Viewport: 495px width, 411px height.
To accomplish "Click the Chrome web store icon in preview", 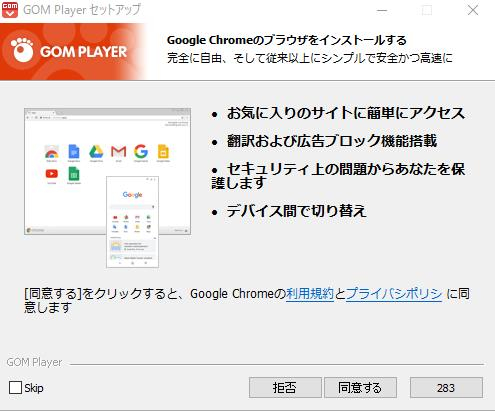I will [x=52, y=152].
